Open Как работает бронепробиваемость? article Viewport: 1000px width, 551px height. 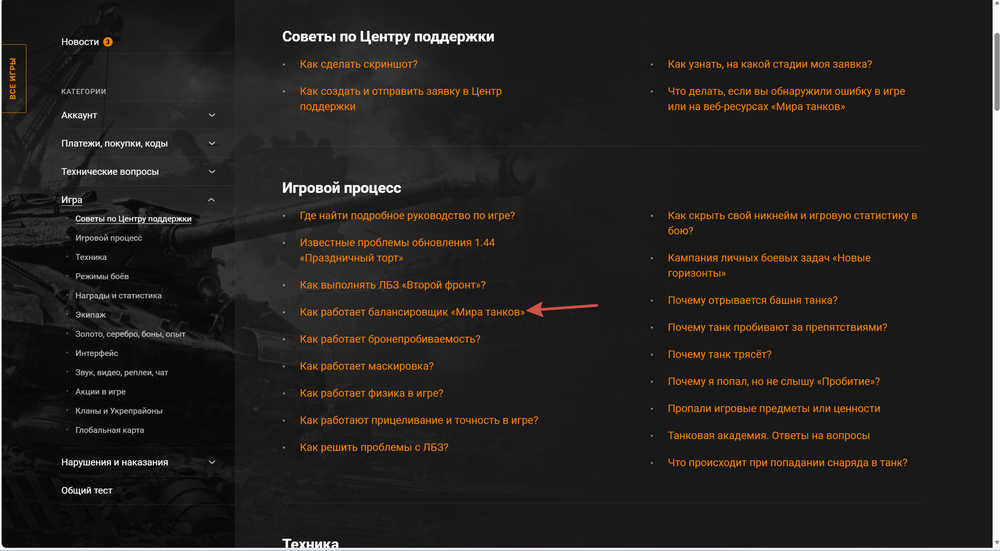390,339
